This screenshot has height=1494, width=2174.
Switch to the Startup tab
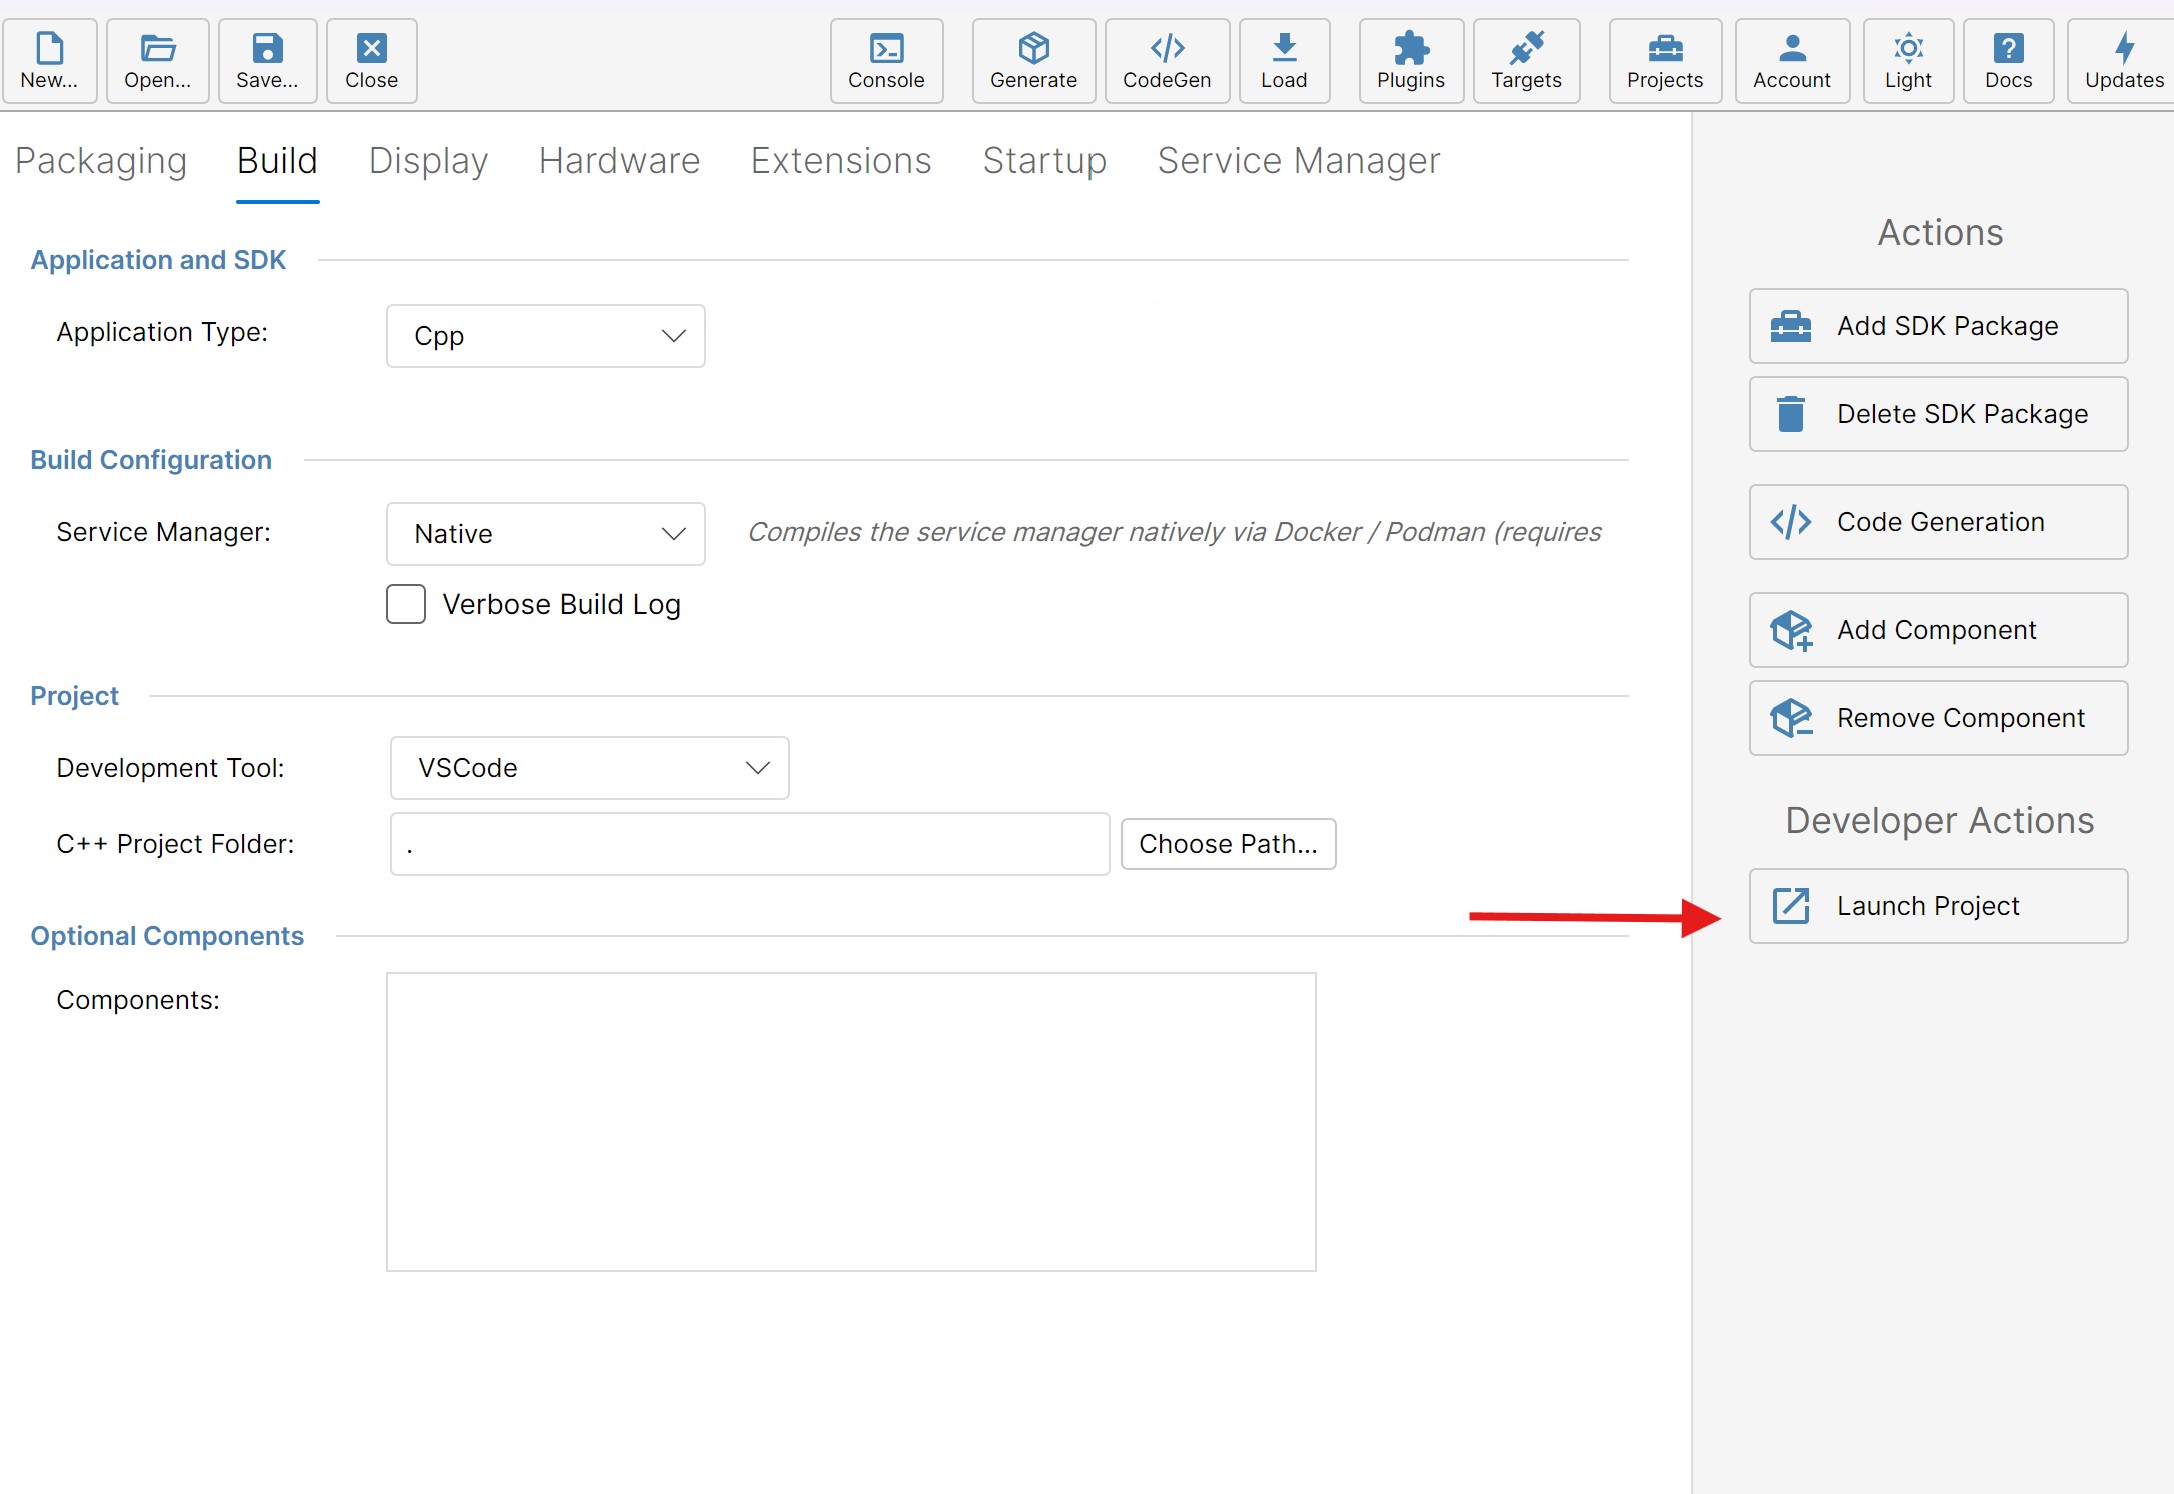pyautogui.click(x=1044, y=161)
